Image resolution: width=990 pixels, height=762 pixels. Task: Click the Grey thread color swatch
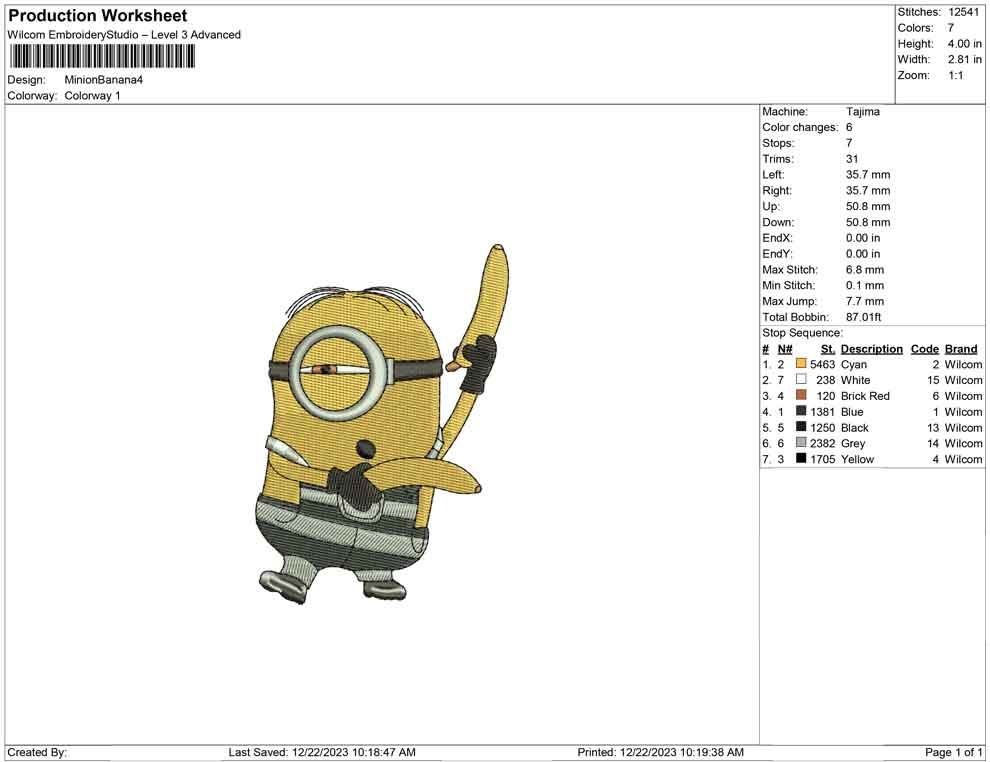tap(801, 443)
